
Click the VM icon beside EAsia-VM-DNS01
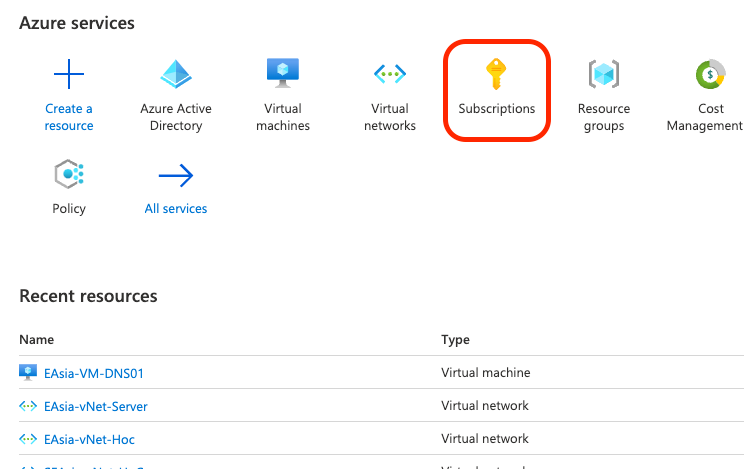point(28,373)
